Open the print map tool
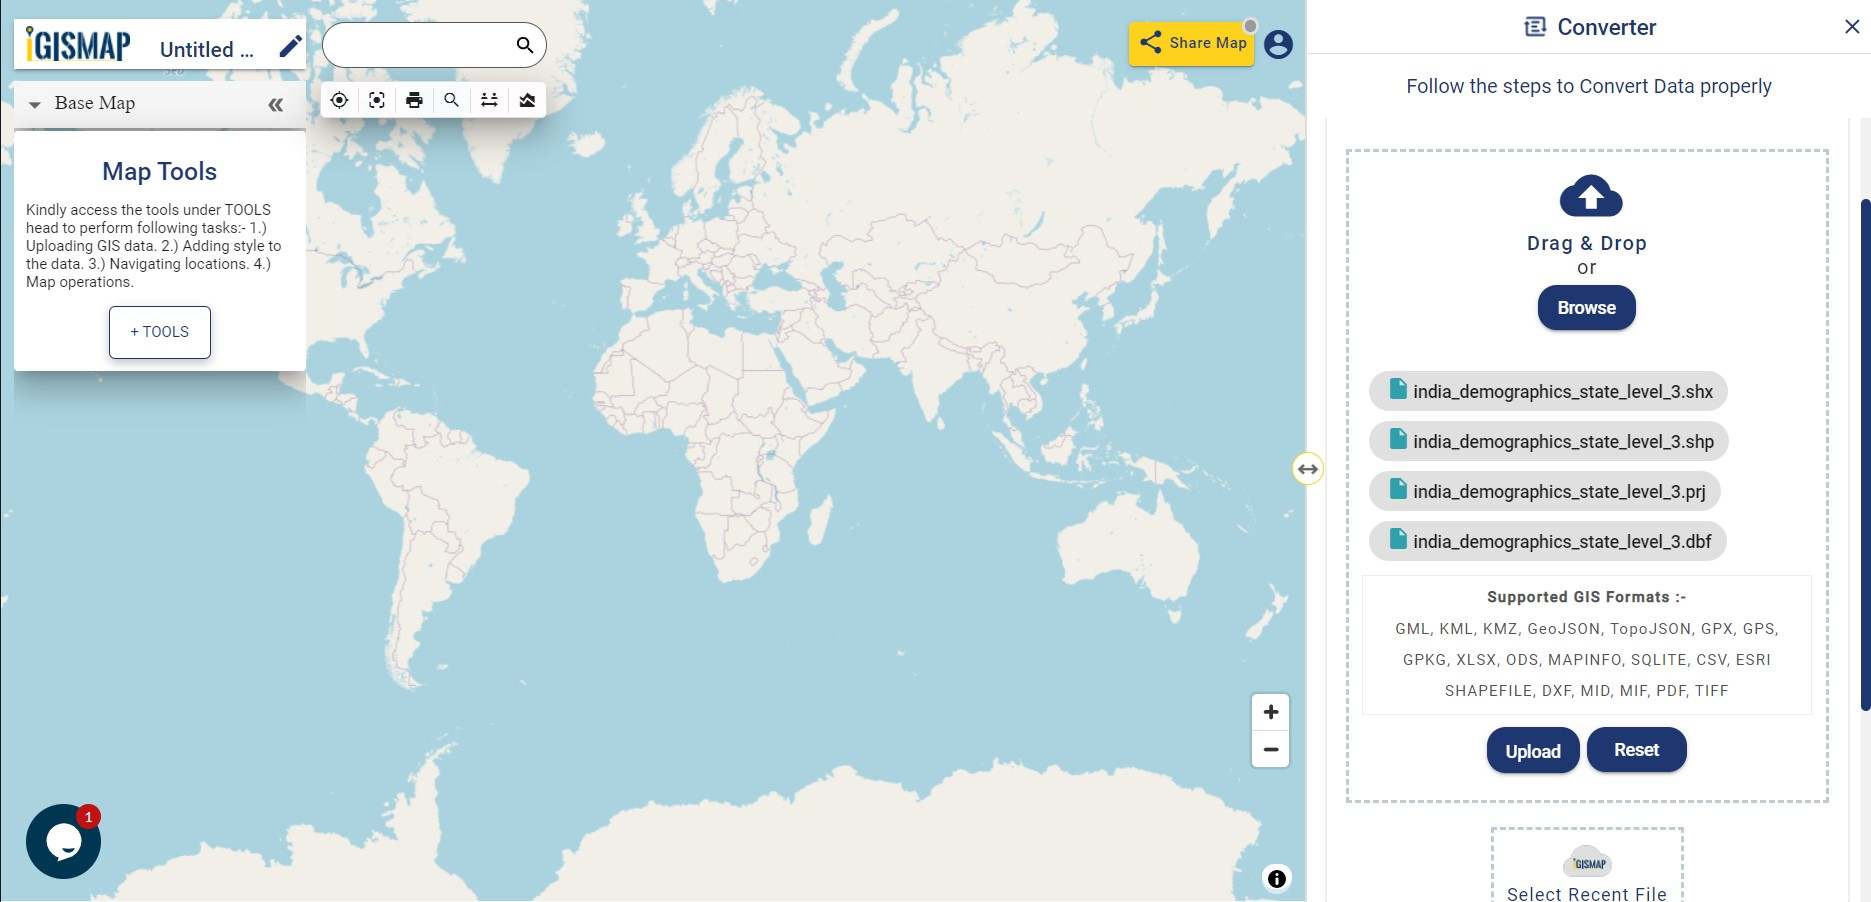1871x902 pixels. point(414,100)
